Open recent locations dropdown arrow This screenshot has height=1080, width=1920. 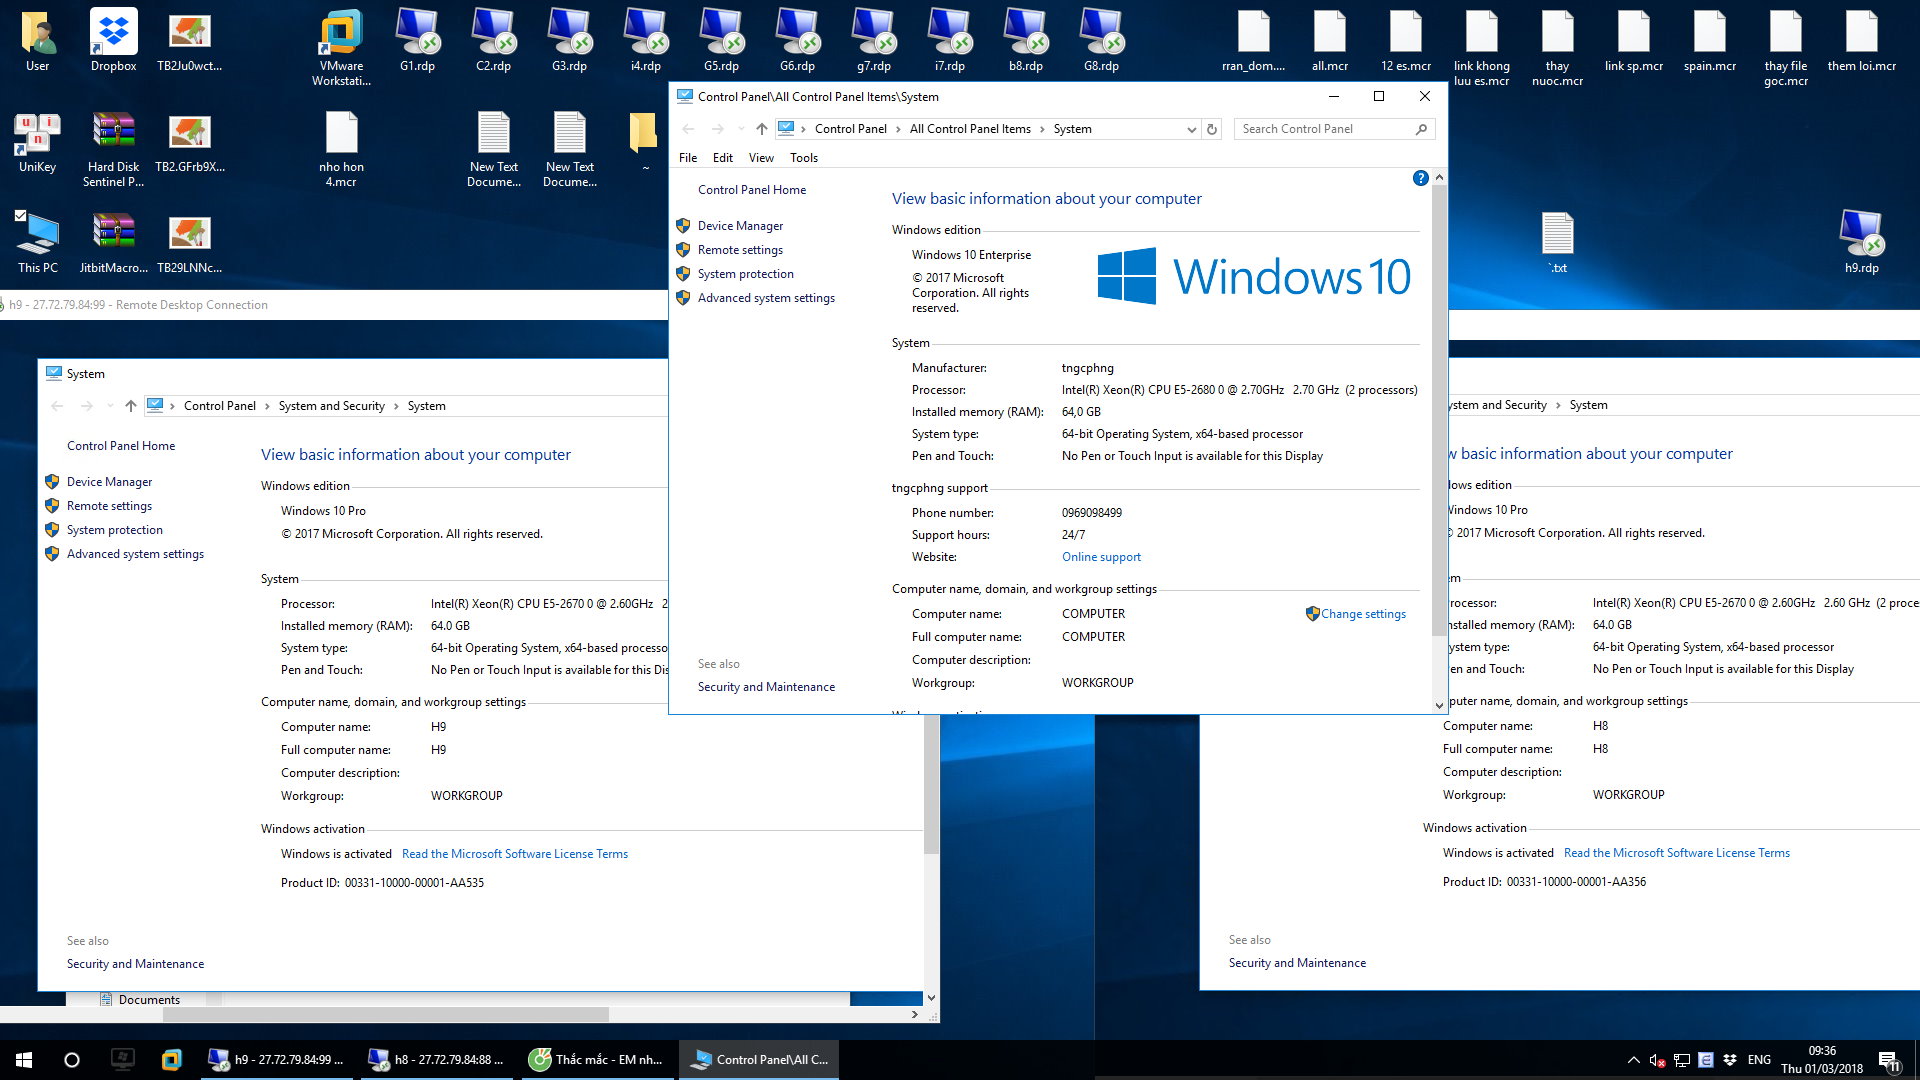[740, 129]
